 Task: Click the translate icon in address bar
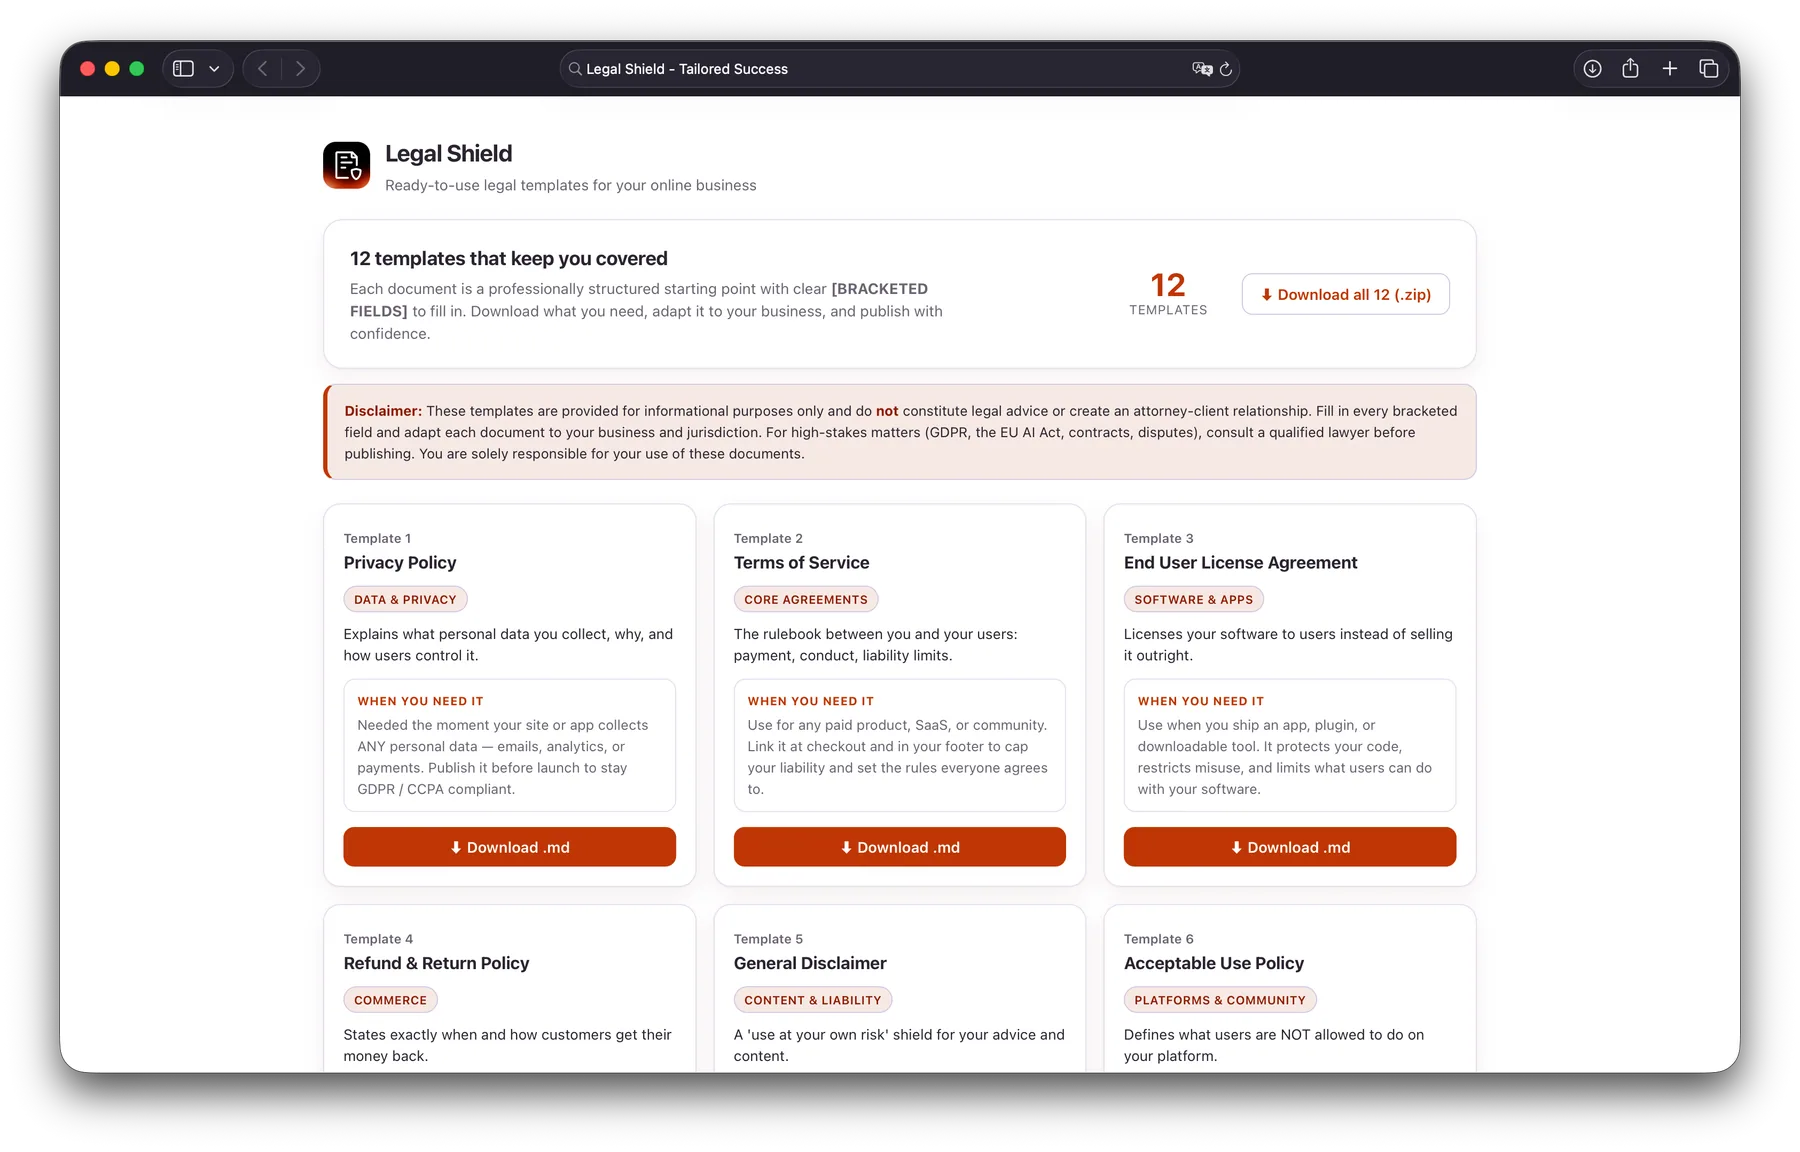1202,69
